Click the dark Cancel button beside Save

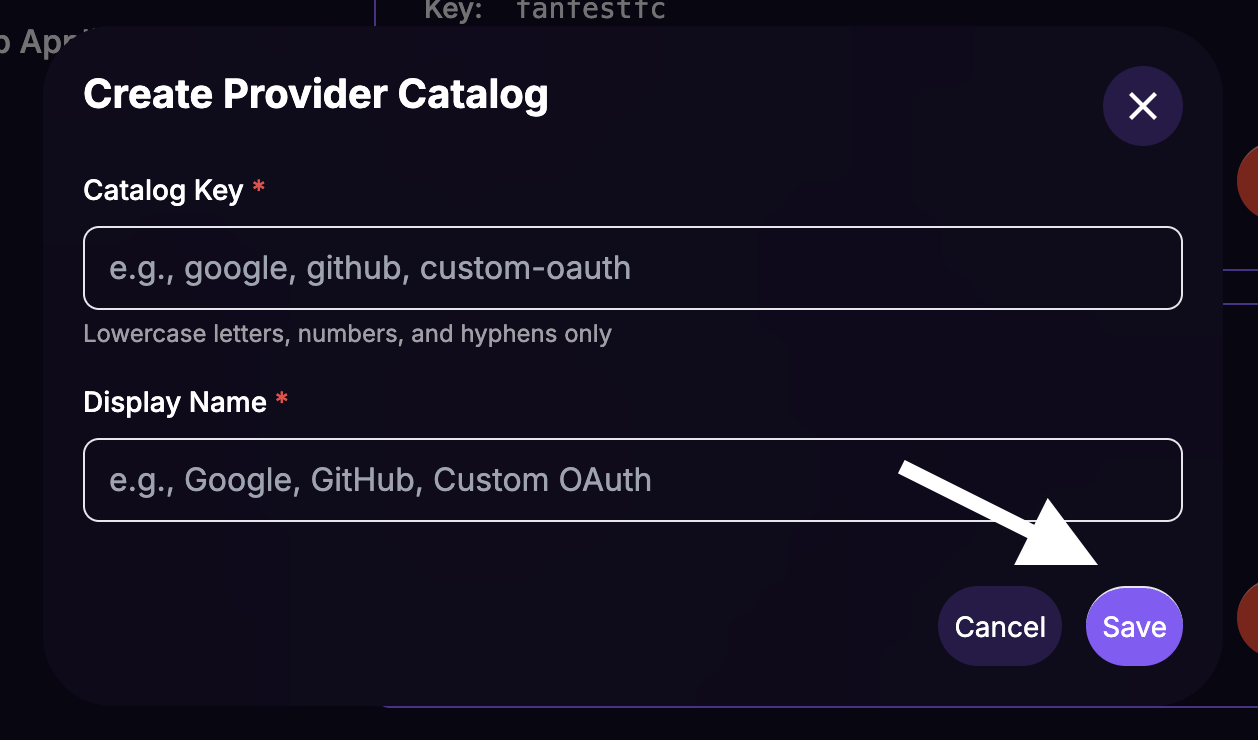[999, 625]
